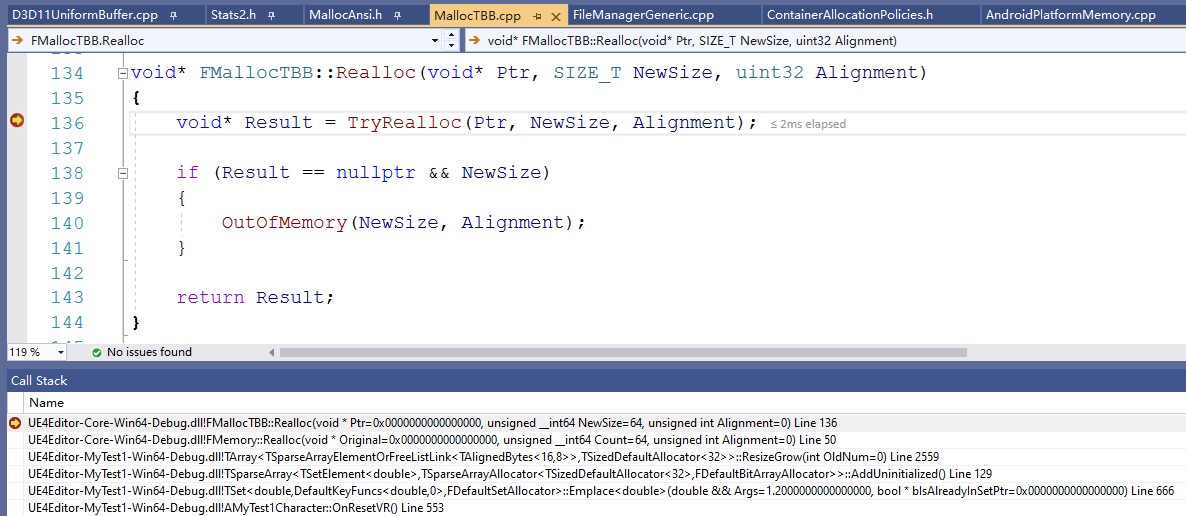Click TryRealloc in line 136
Screen dimensions: 1186x516
click(404, 123)
